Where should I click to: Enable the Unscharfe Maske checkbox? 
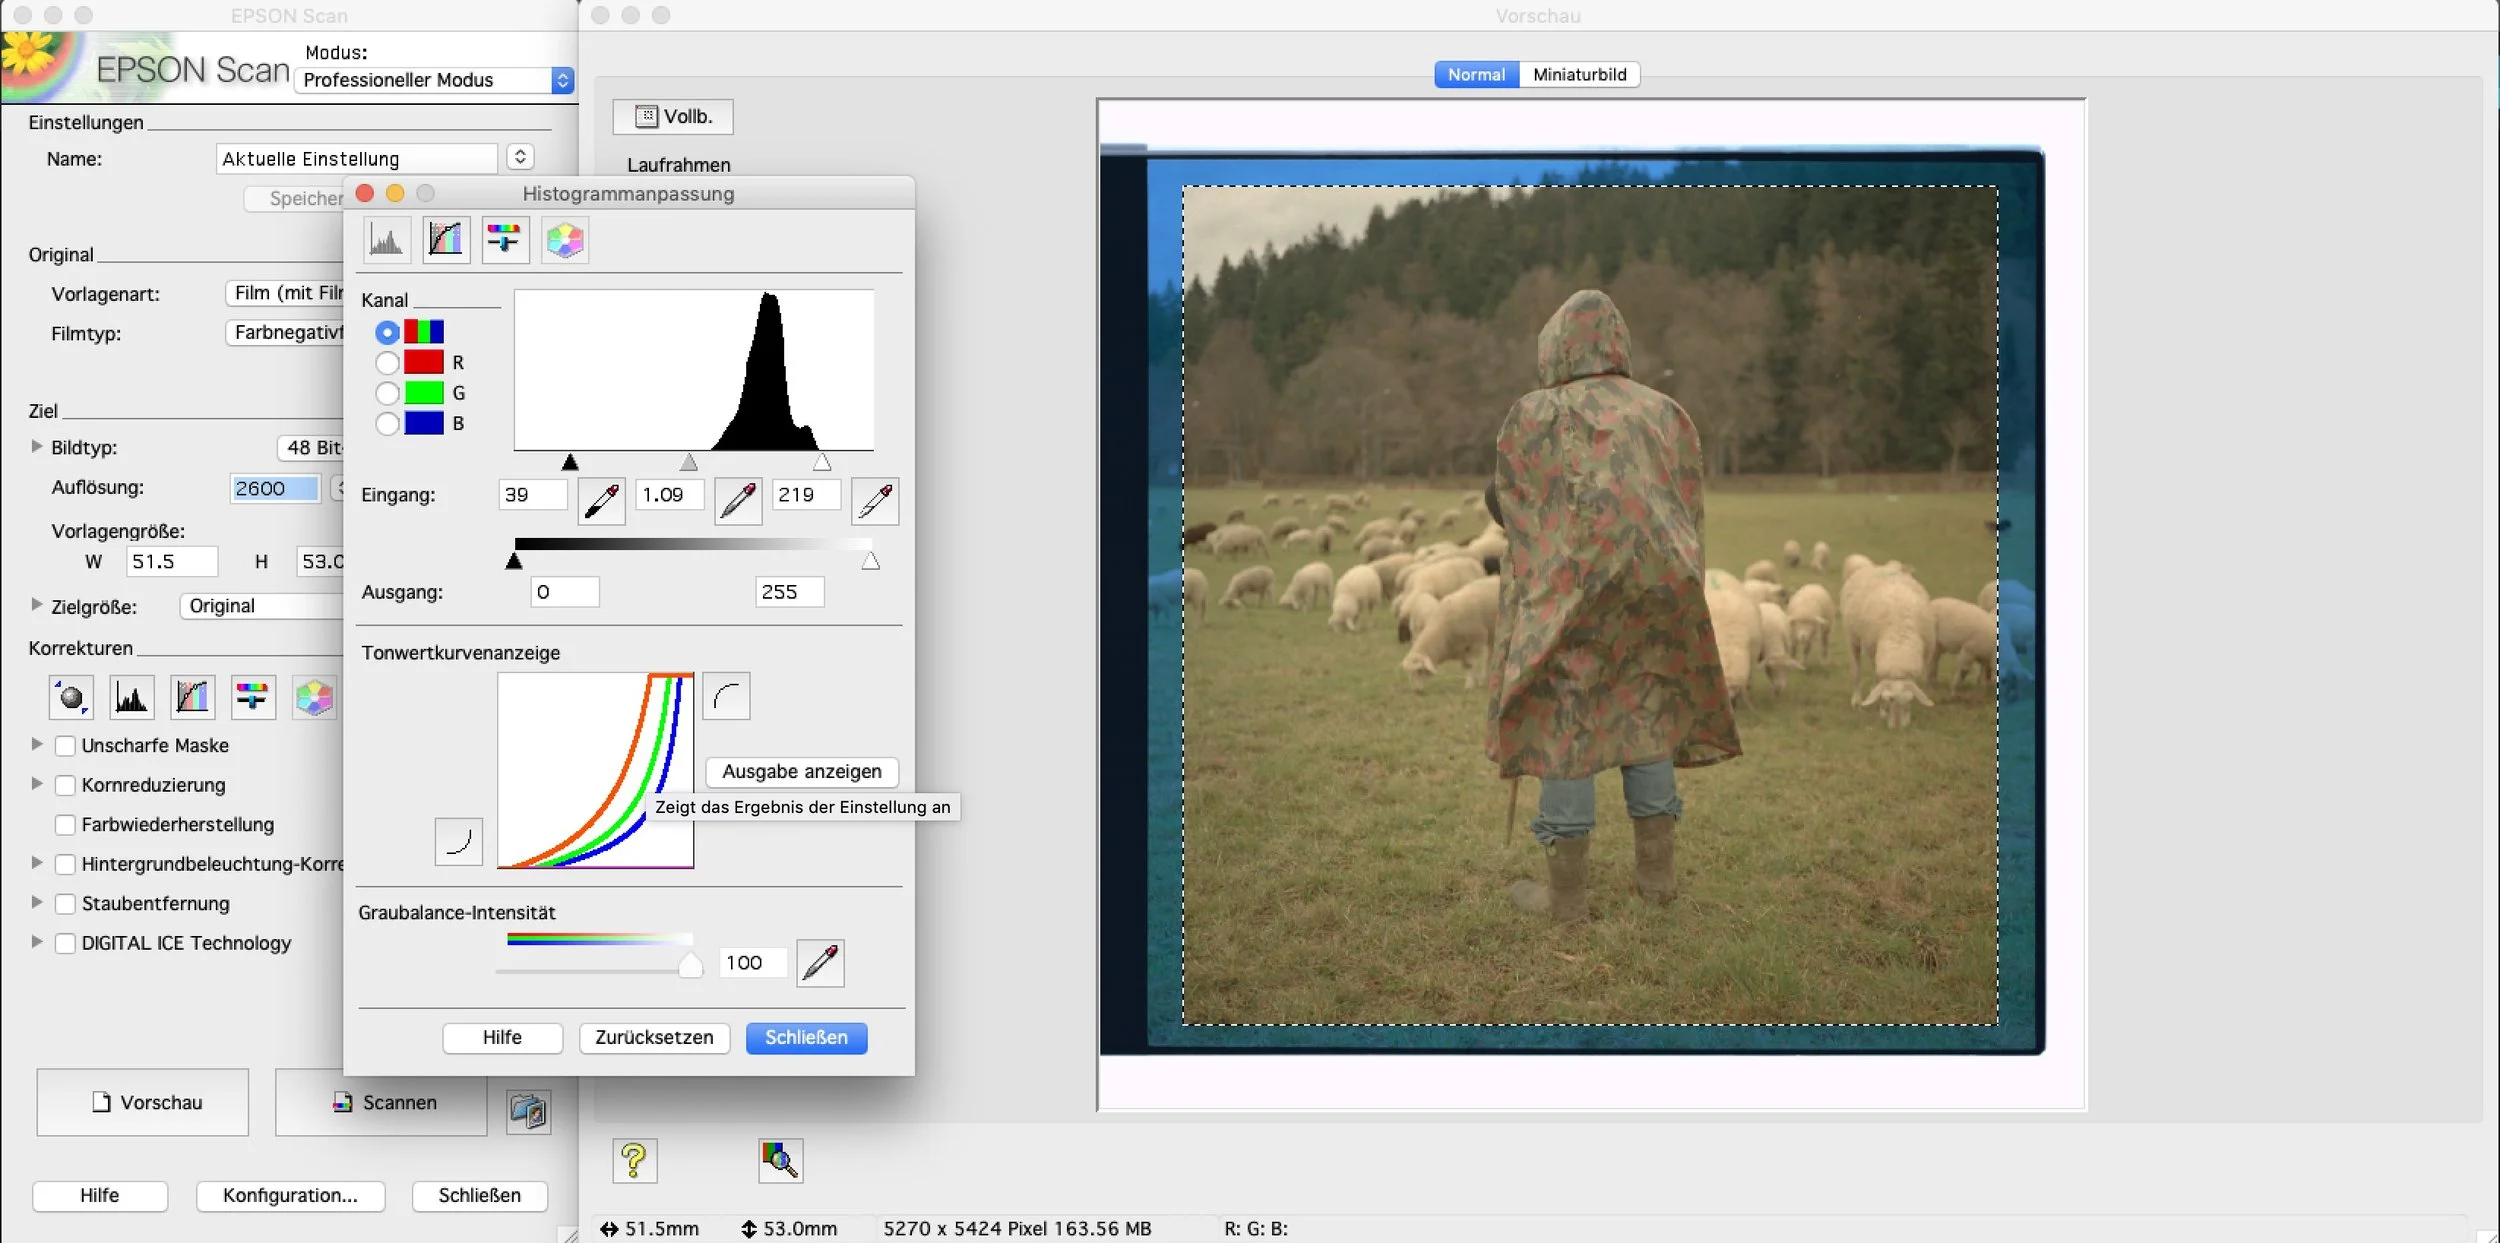(65, 746)
